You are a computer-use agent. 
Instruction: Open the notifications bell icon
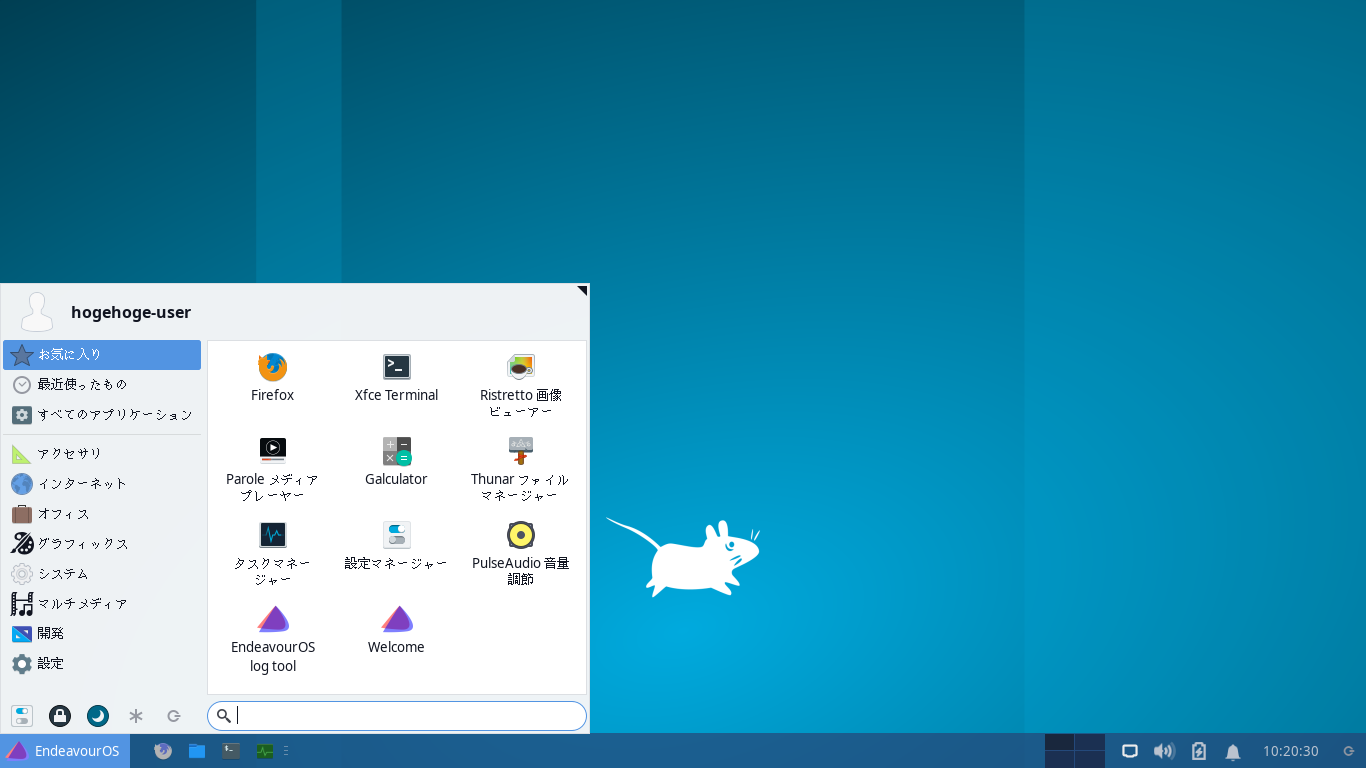(x=1233, y=751)
